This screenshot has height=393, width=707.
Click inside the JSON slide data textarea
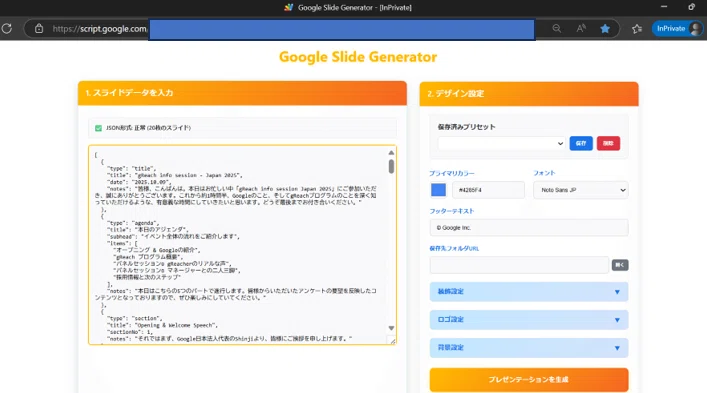pos(239,245)
